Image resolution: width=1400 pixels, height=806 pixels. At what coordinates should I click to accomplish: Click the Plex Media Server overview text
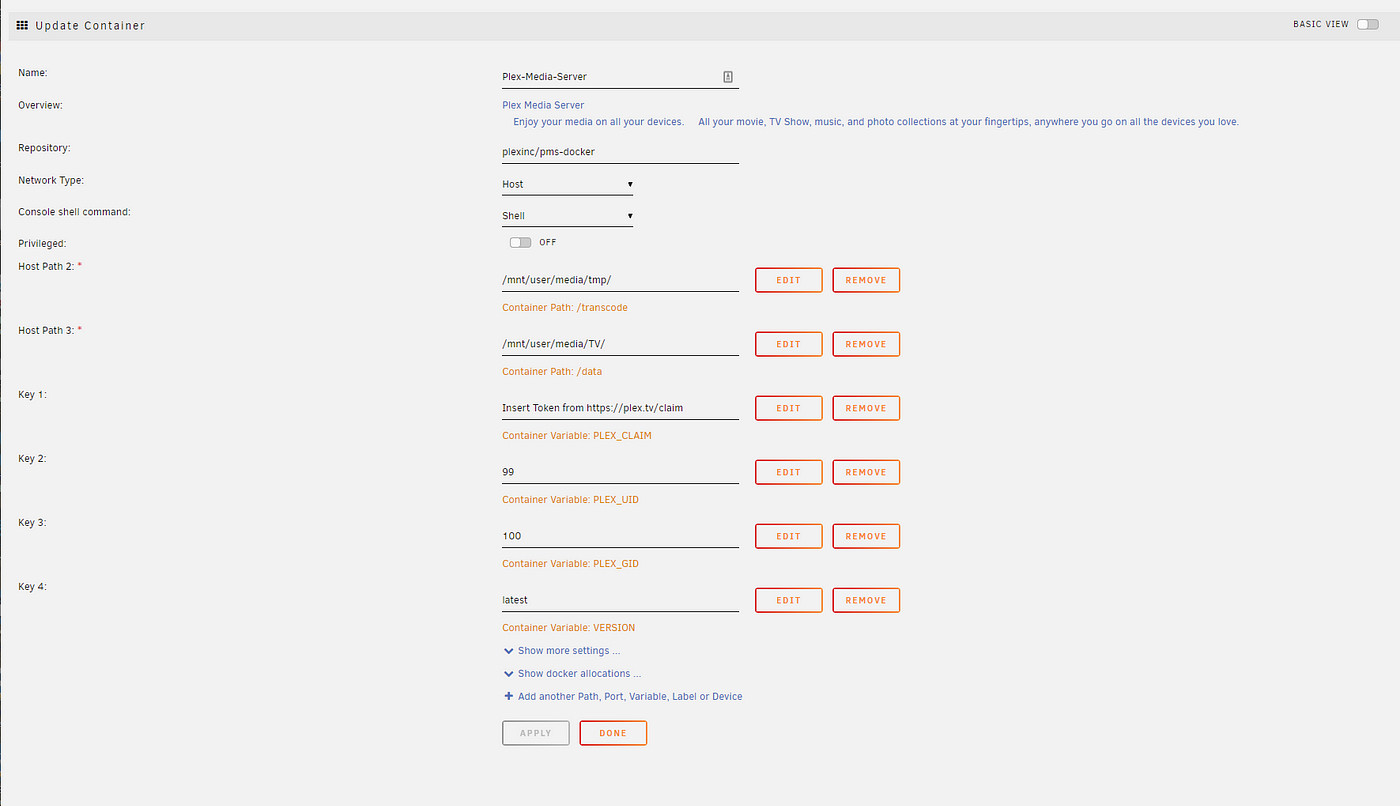click(543, 105)
